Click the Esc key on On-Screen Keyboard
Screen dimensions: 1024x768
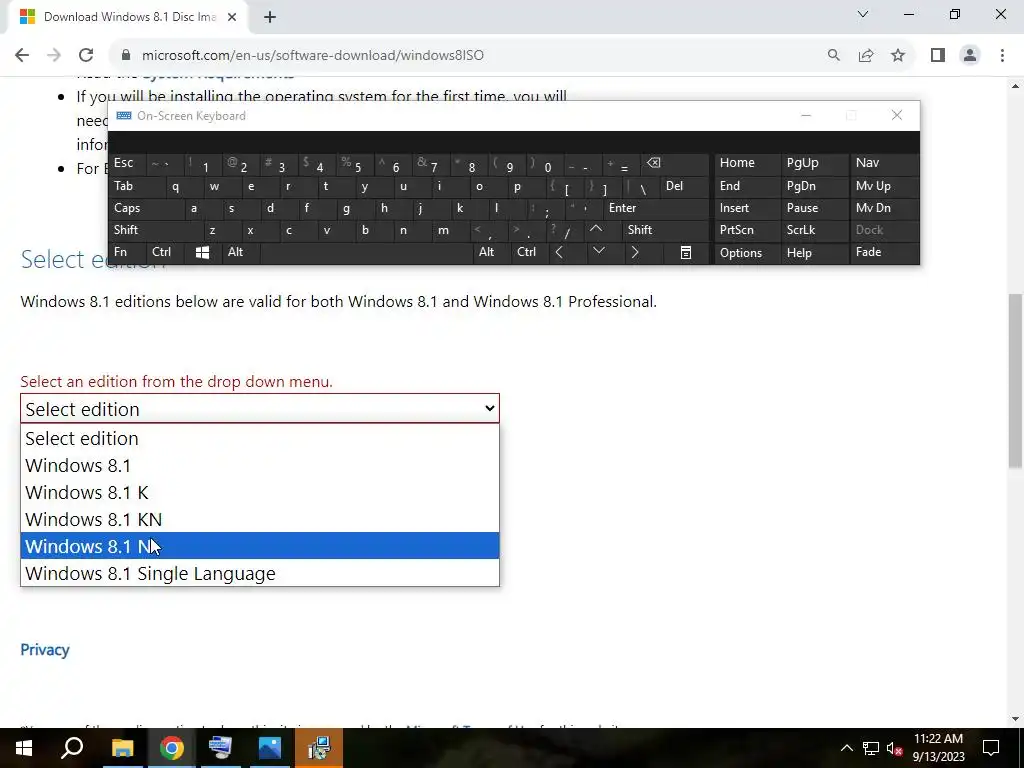point(128,163)
